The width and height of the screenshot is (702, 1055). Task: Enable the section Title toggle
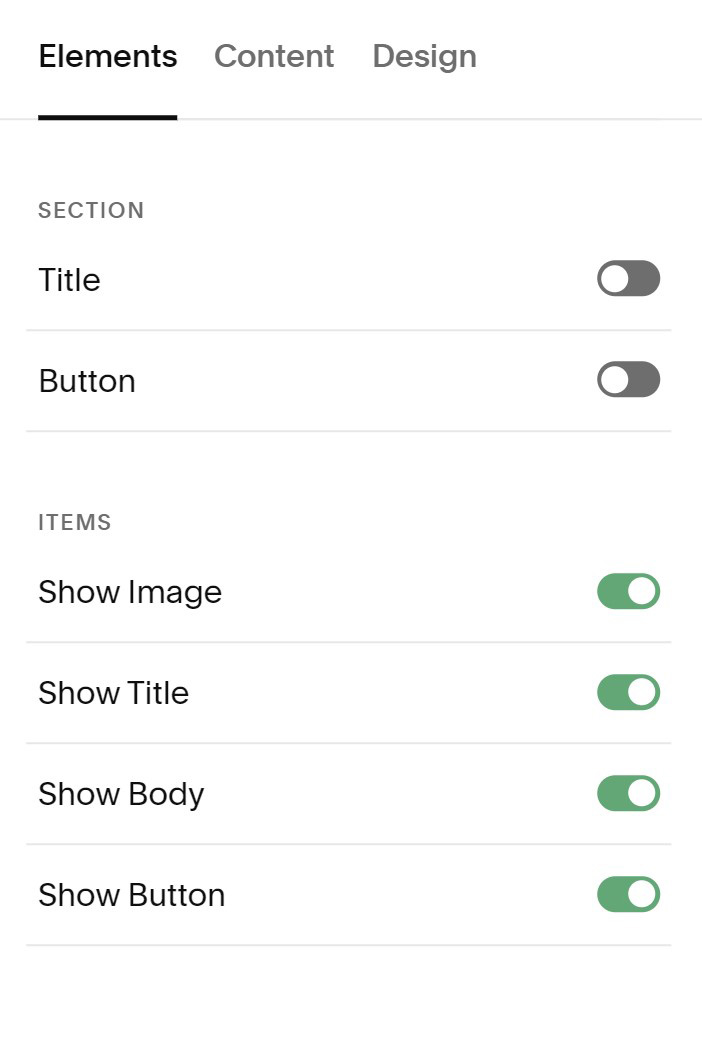click(628, 279)
